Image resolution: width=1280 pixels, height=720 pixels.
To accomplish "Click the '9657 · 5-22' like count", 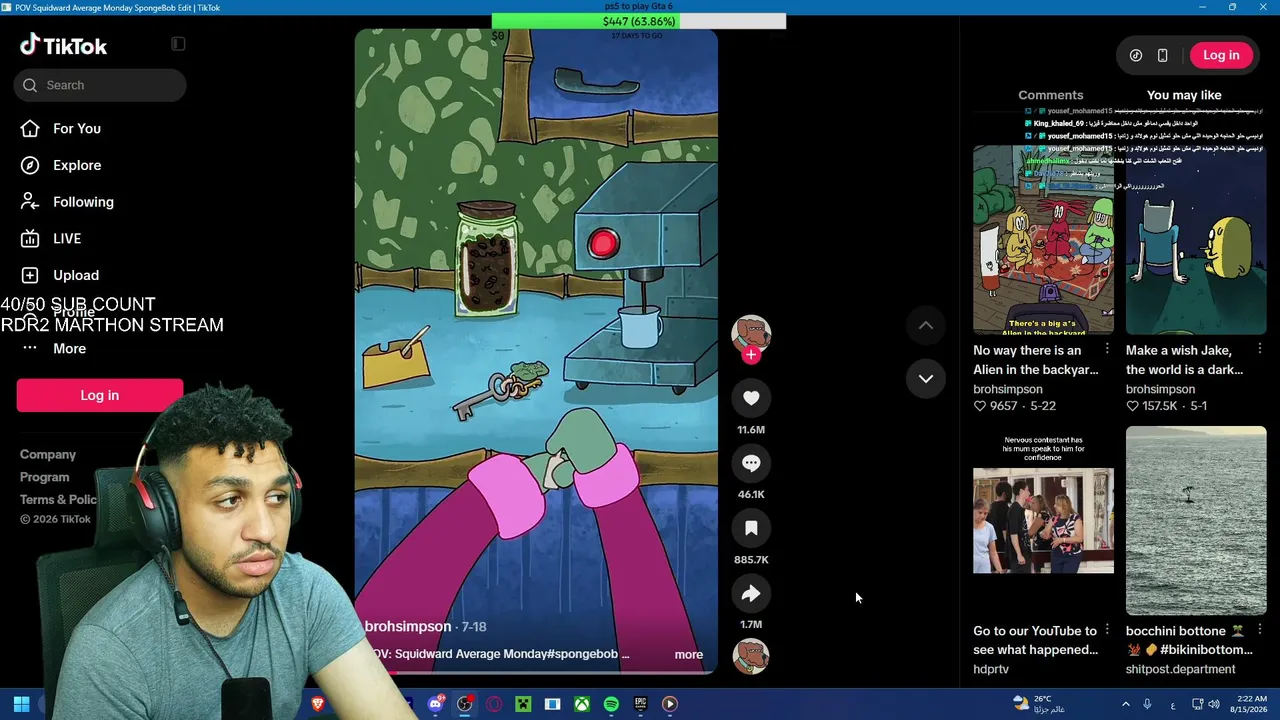I will point(1014,406).
